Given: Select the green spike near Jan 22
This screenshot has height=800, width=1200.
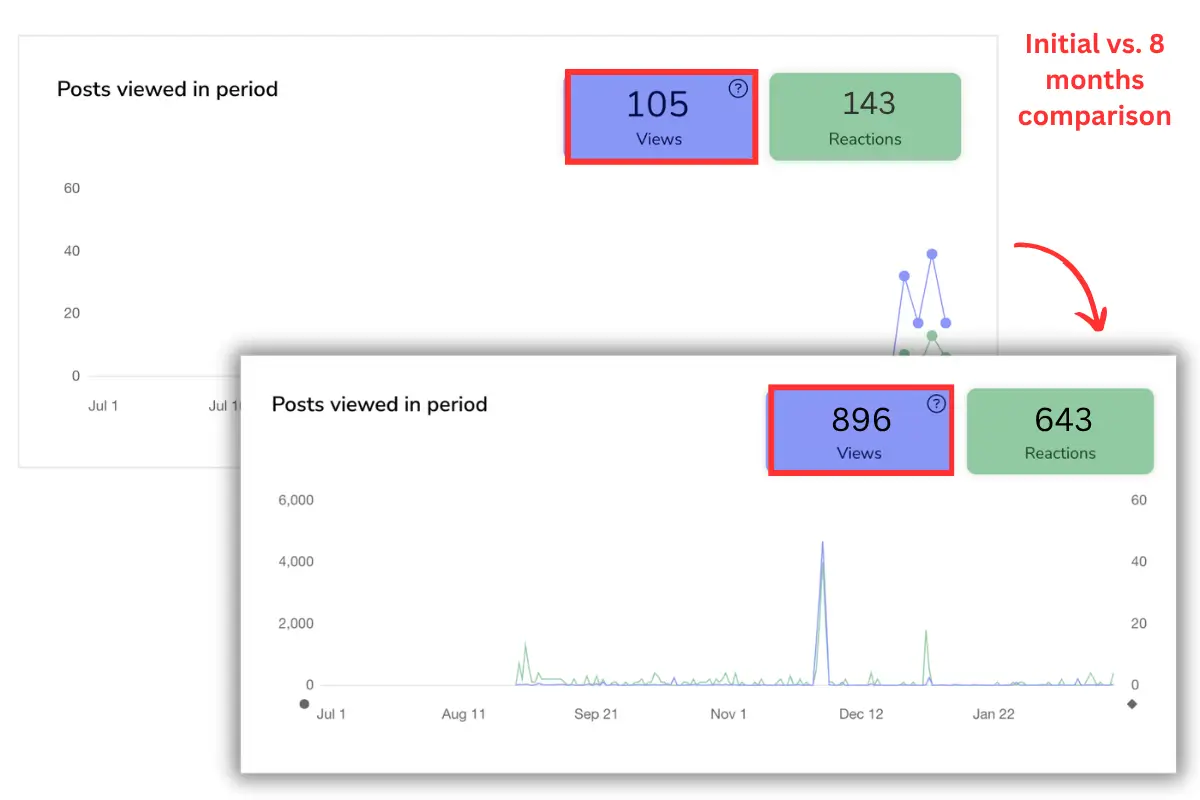Looking at the screenshot, I should tap(927, 632).
